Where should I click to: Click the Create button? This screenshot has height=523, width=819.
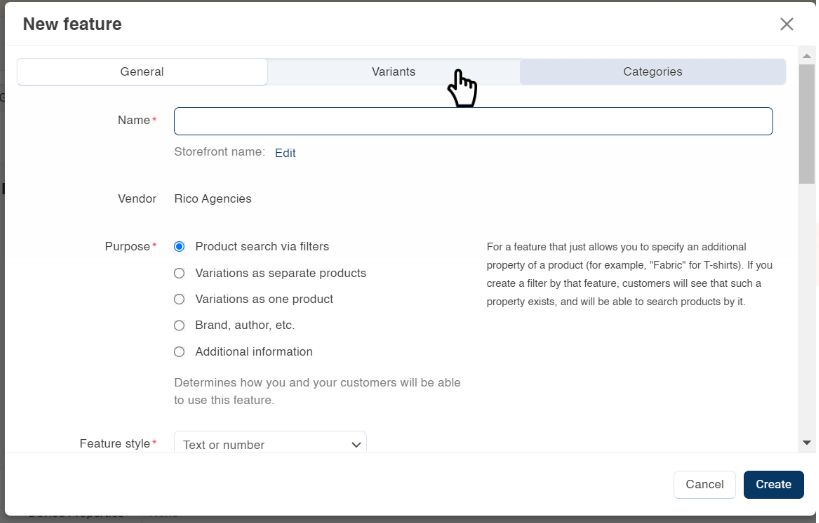(773, 484)
